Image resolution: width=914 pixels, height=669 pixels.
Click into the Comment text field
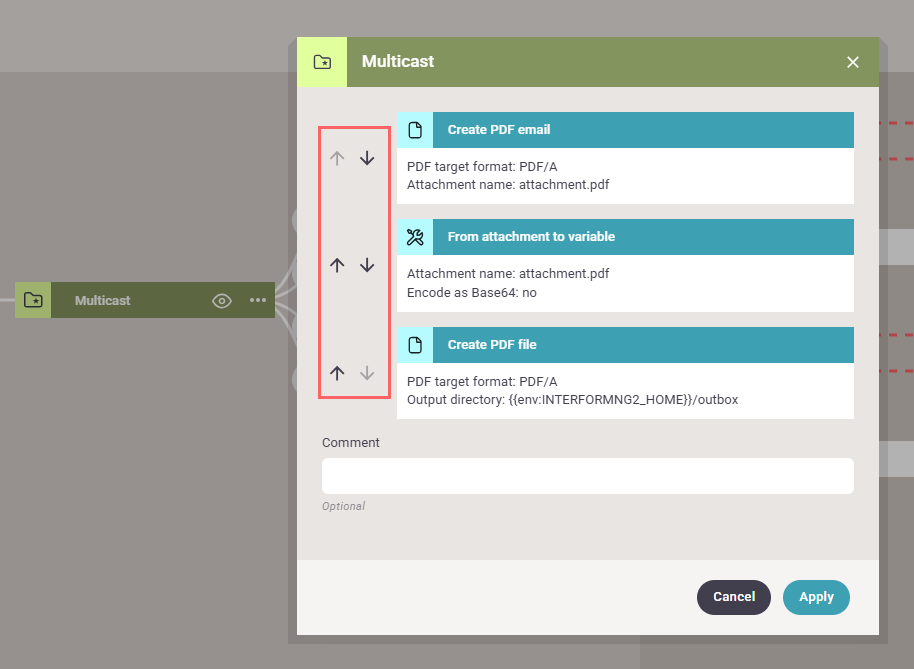point(587,476)
